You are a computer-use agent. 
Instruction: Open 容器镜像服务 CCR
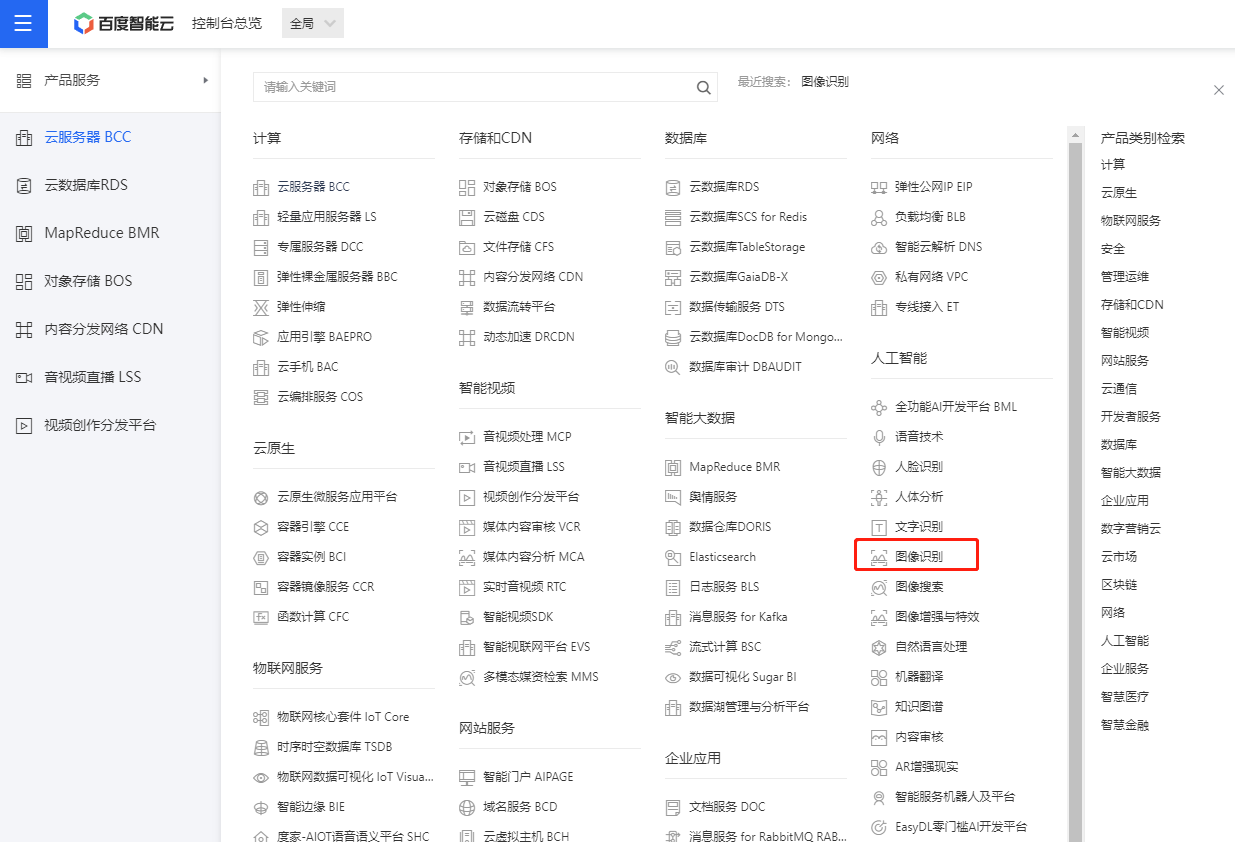point(325,587)
